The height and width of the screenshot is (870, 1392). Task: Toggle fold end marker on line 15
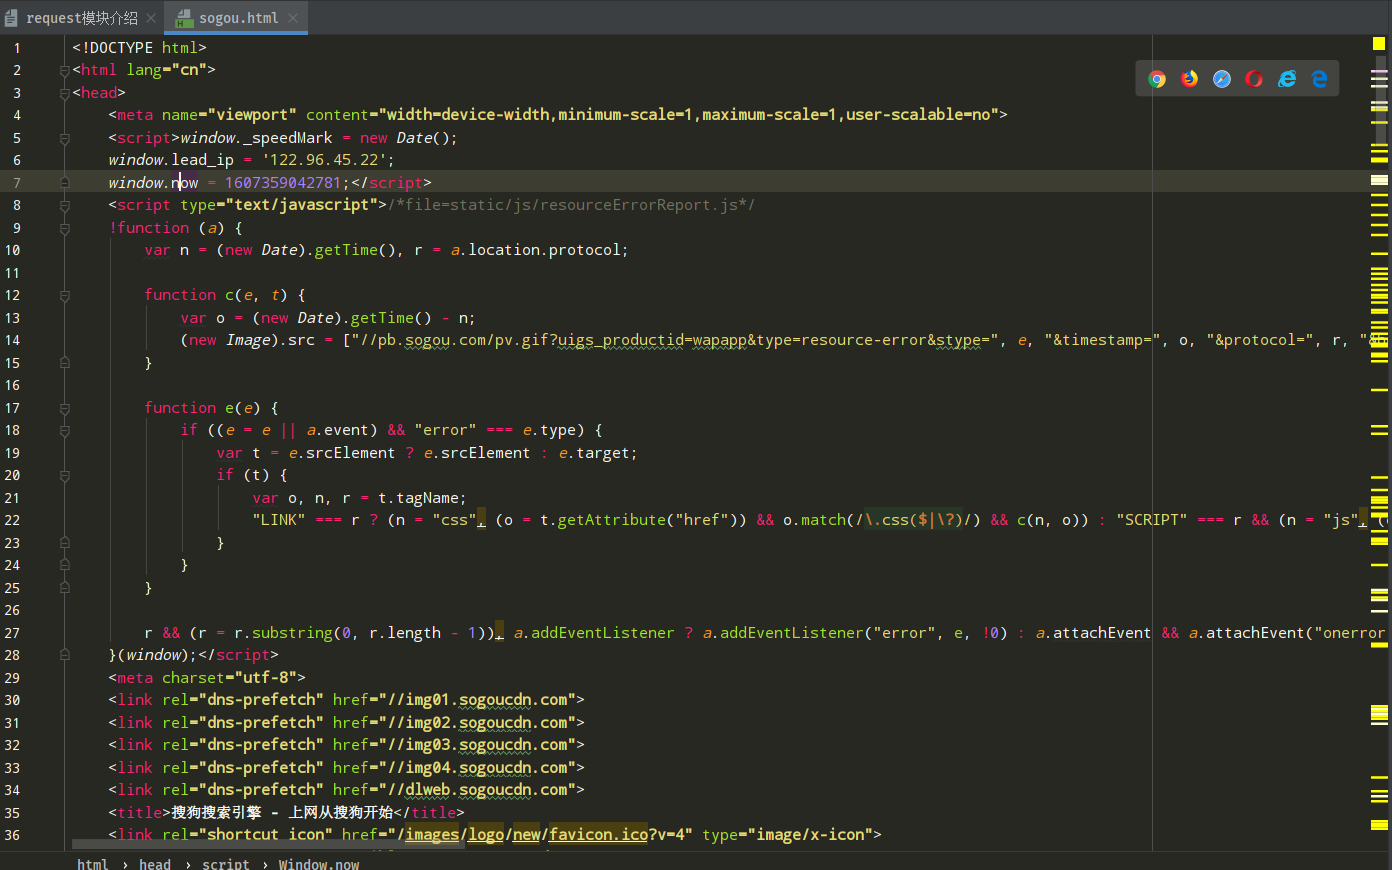click(x=64, y=363)
